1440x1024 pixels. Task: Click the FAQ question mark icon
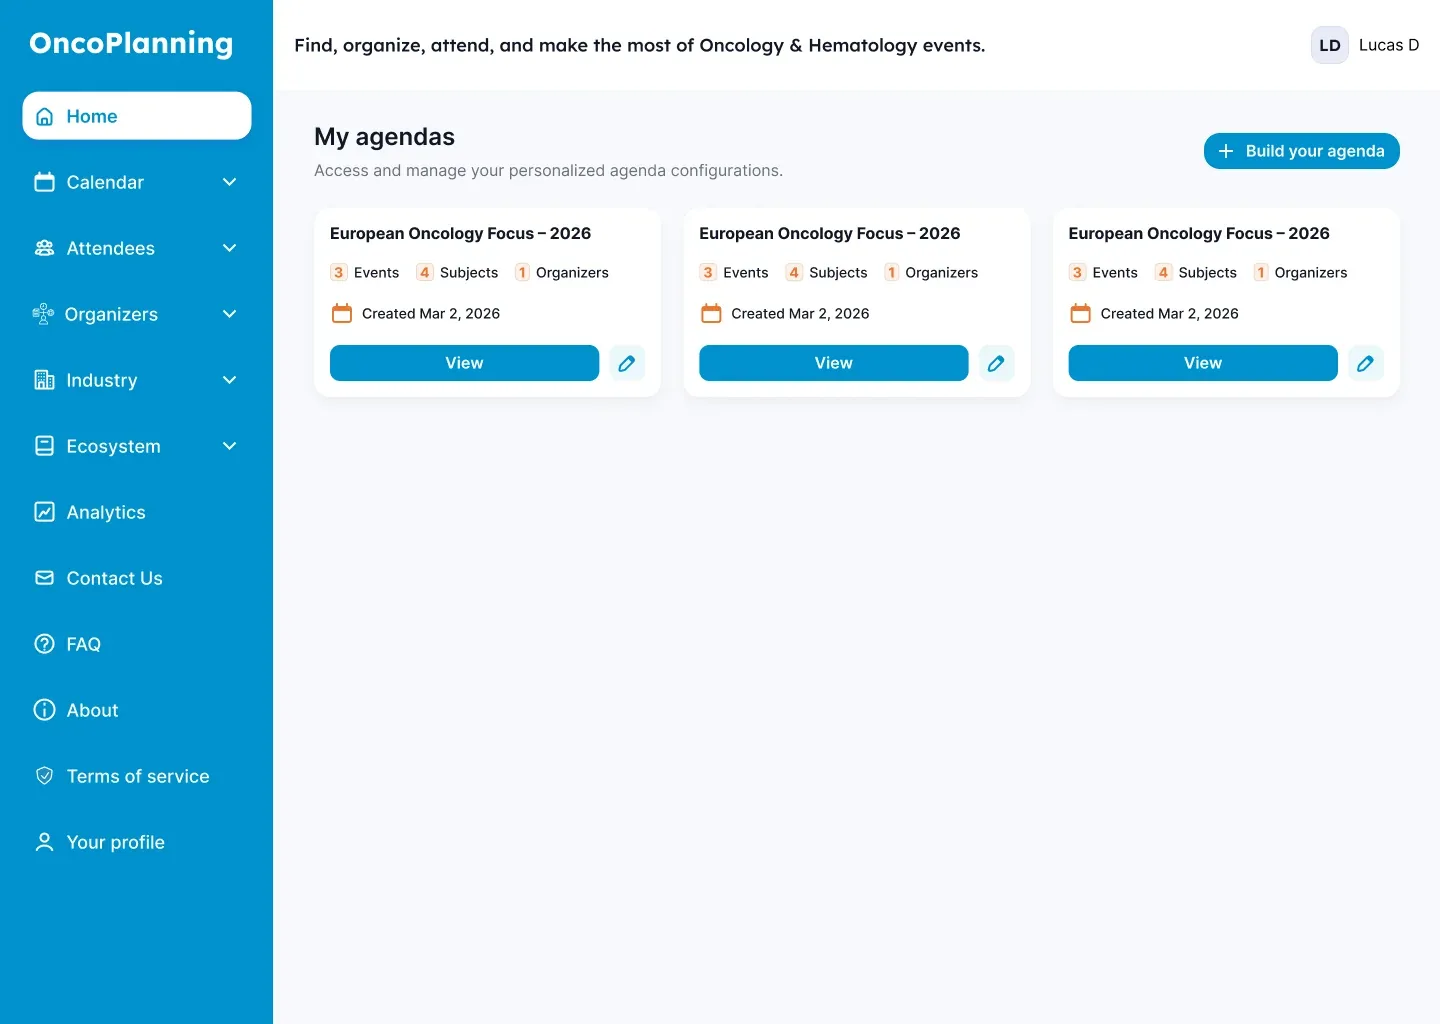(45, 644)
